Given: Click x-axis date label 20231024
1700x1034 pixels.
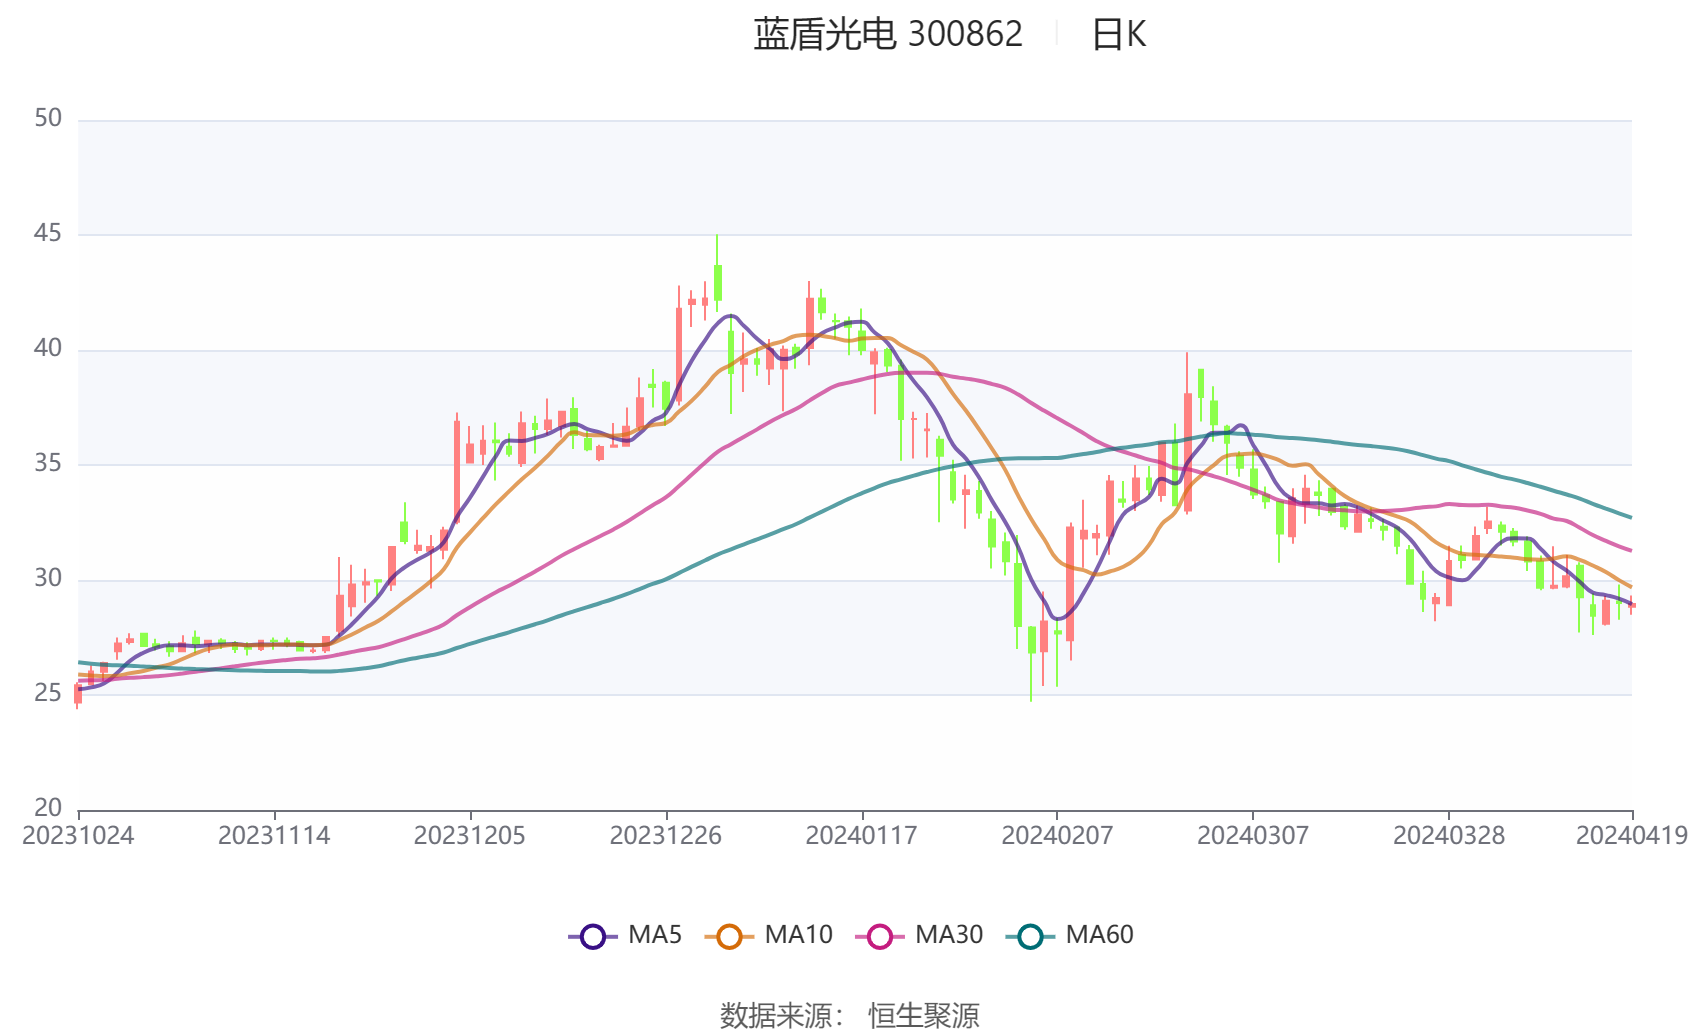Looking at the screenshot, I should point(78,836).
